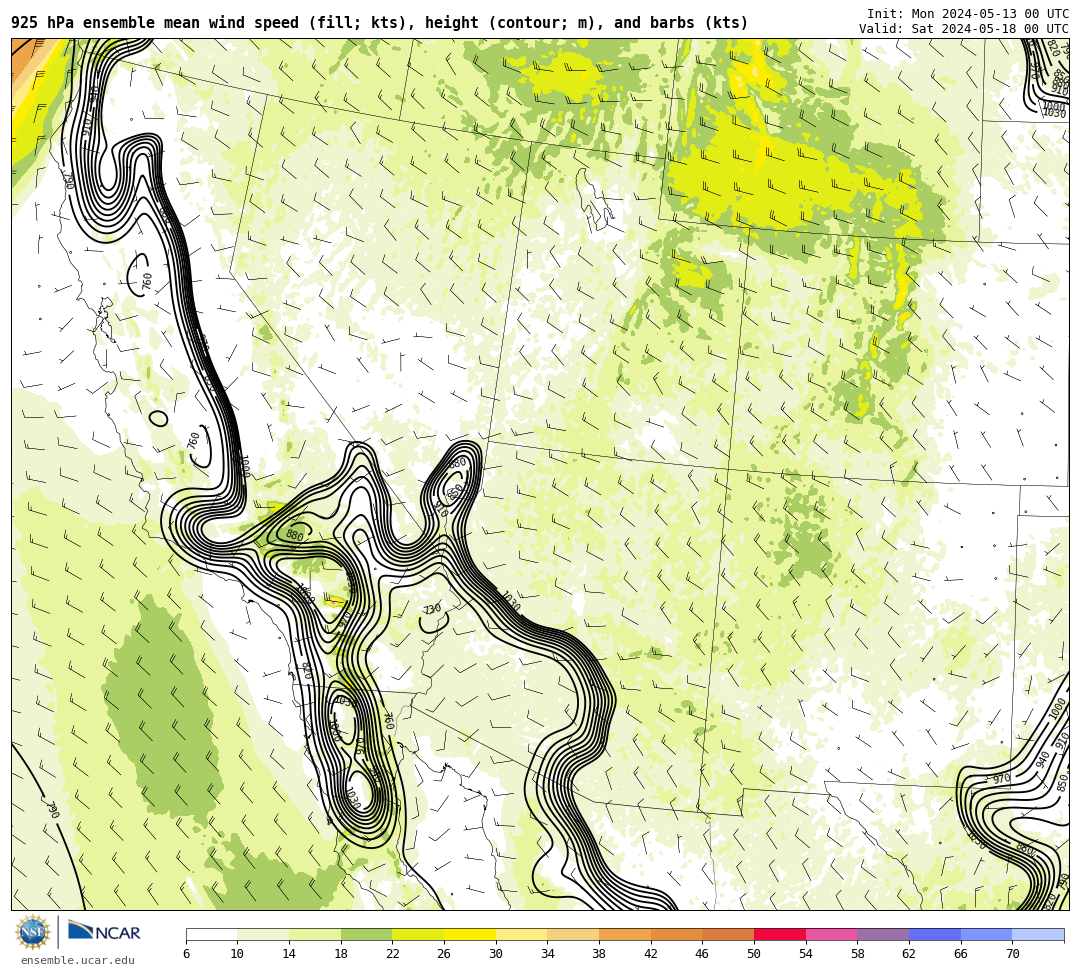This screenshot has height=973, width=1080.
Task: Pick the yellow-green 22–26 kts legend swatch
Action: point(418,934)
